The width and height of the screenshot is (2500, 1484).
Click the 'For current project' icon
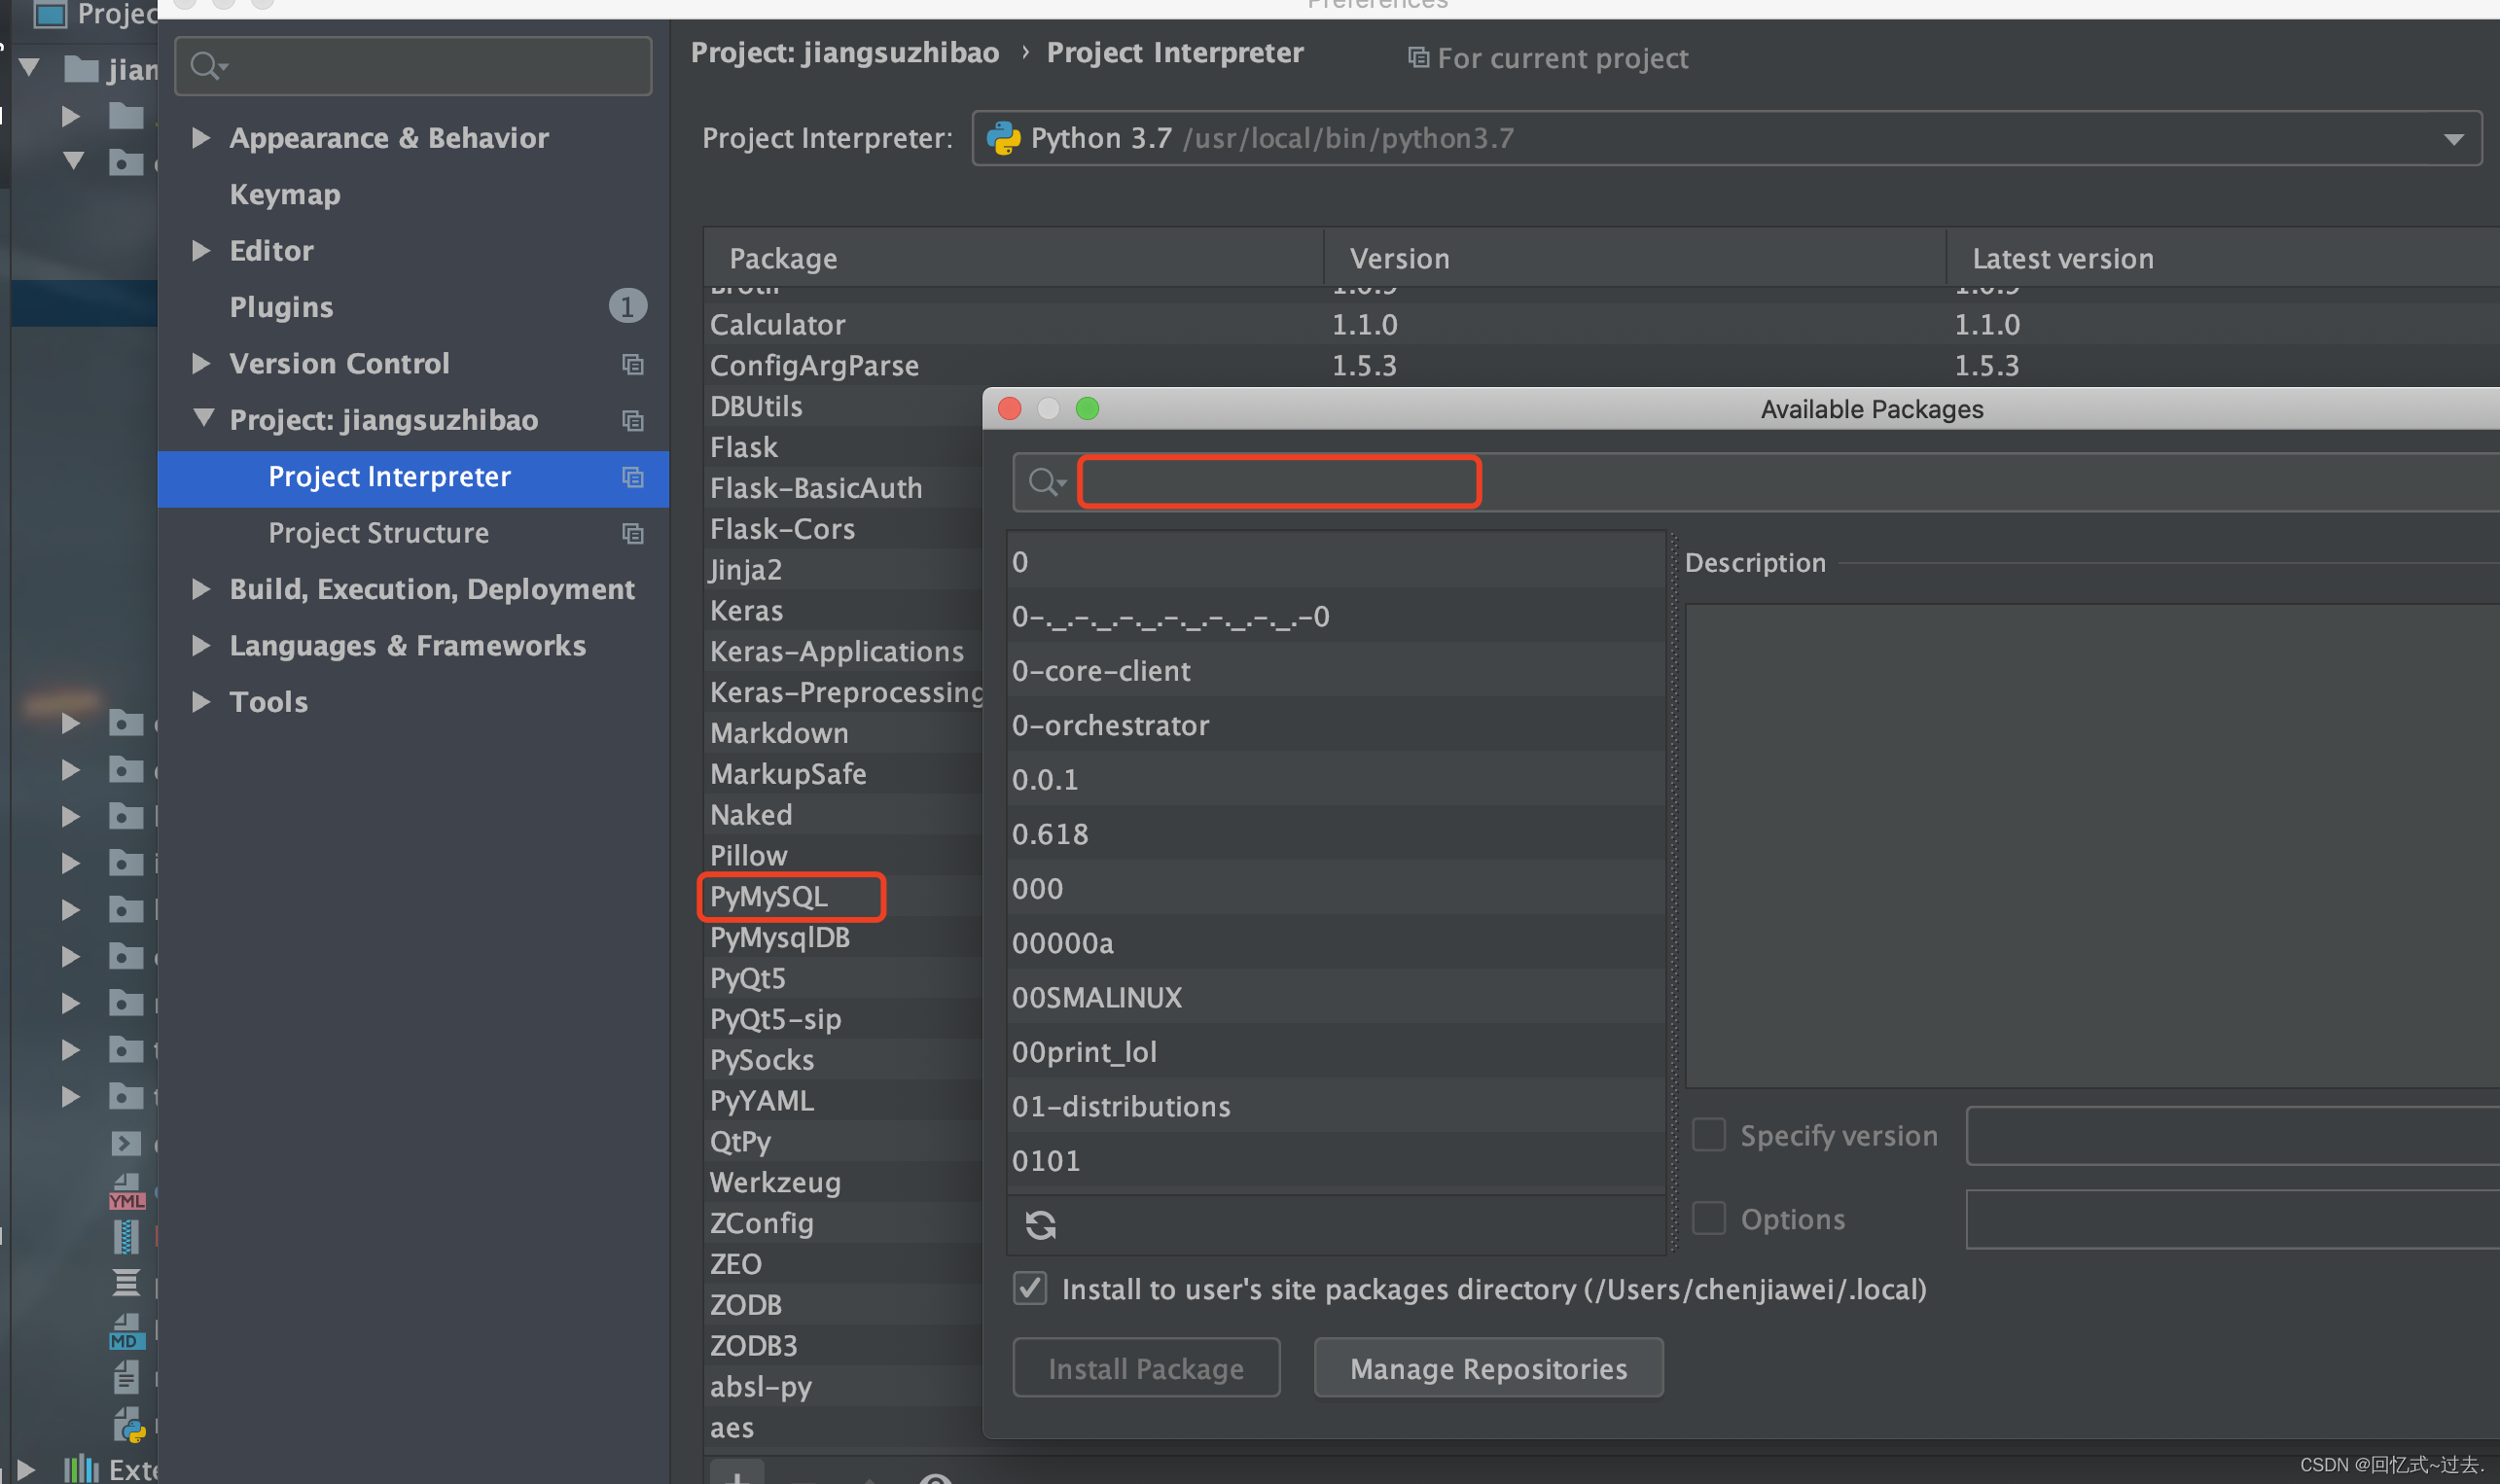(x=1420, y=57)
